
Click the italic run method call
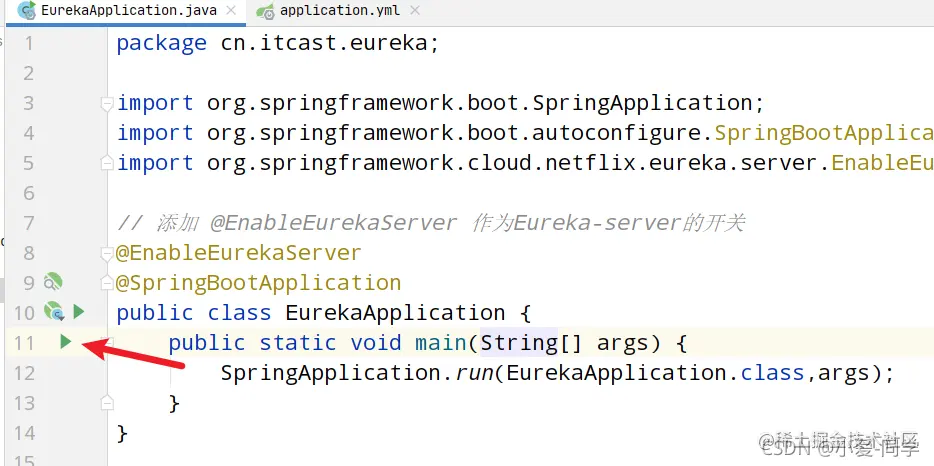473,373
